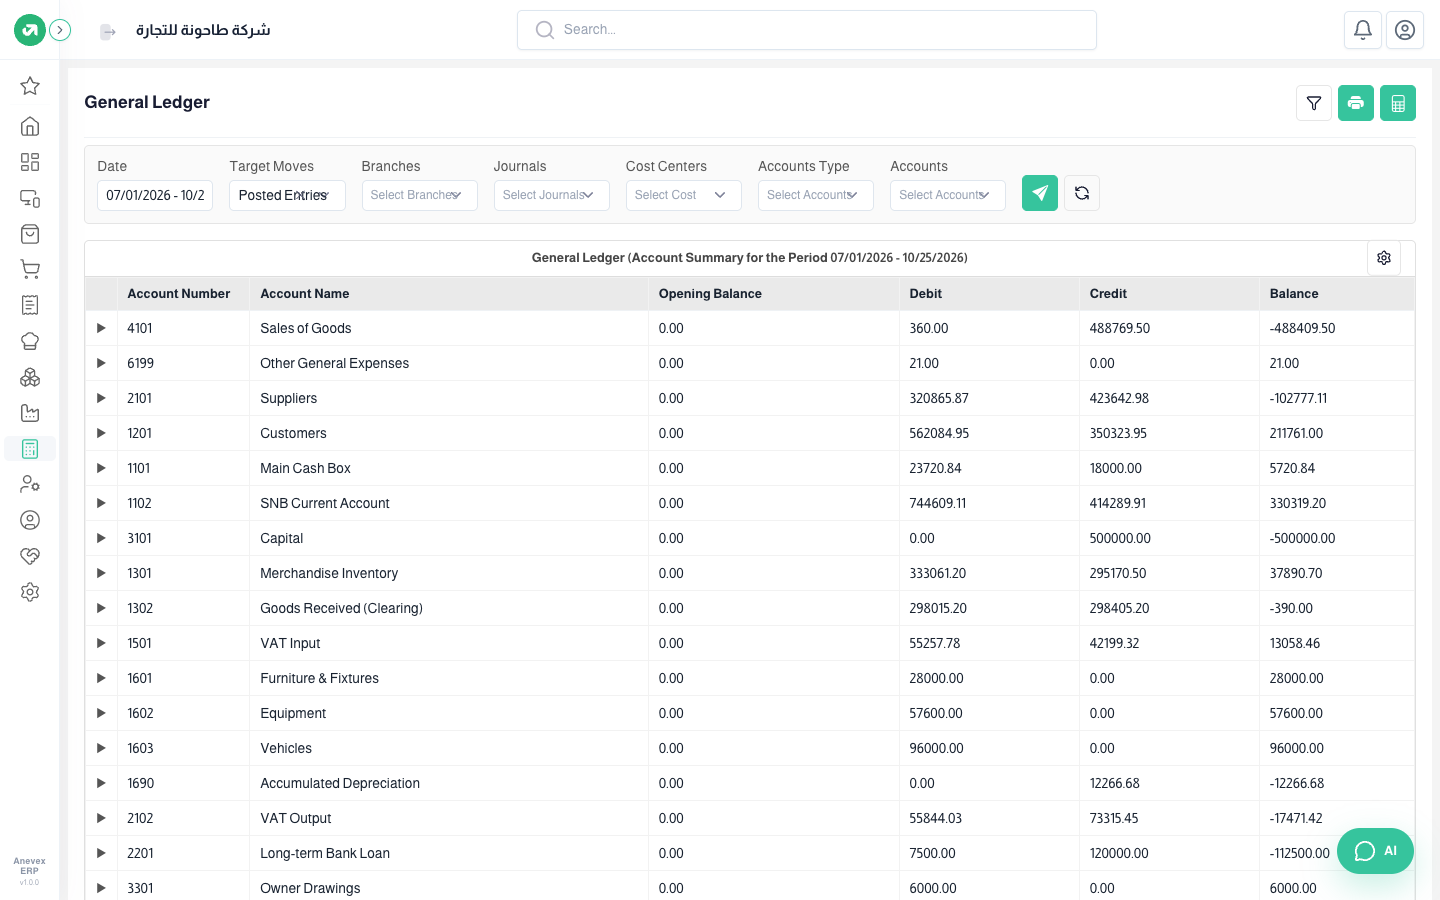Open the notifications bell
Screen dimensions: 1440x900
pos(1363,30)
